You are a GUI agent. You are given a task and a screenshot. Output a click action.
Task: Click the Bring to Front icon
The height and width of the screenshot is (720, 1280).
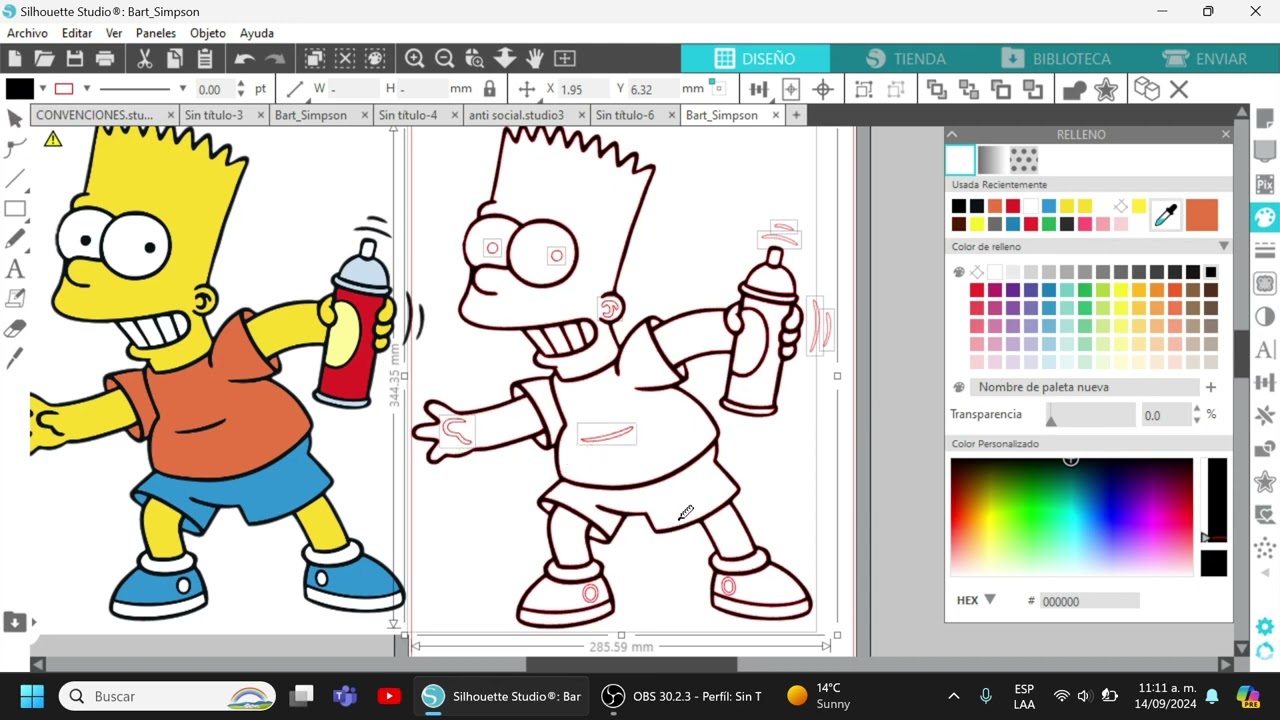tap(937, 89)
